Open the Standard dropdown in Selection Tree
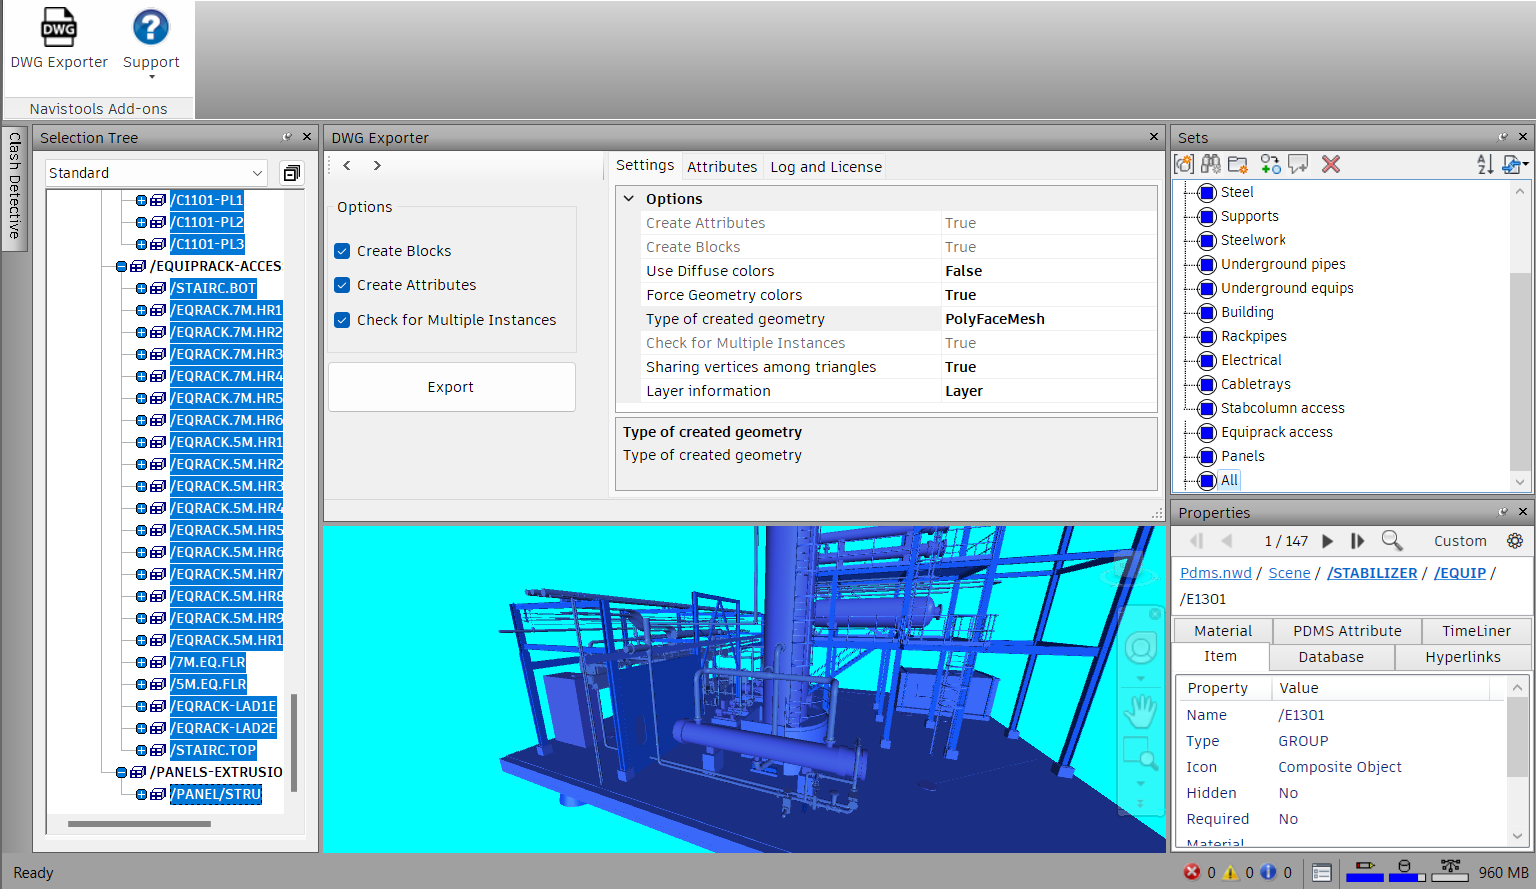The width and height of the screenshot is (1536, 889). [156, 173]
